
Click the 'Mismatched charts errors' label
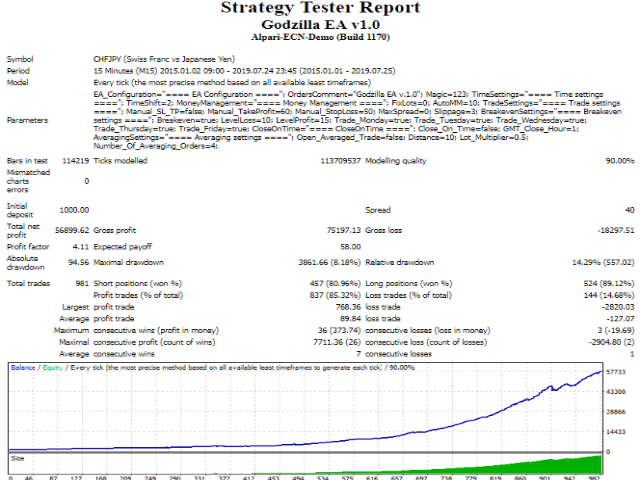(28, 181)
